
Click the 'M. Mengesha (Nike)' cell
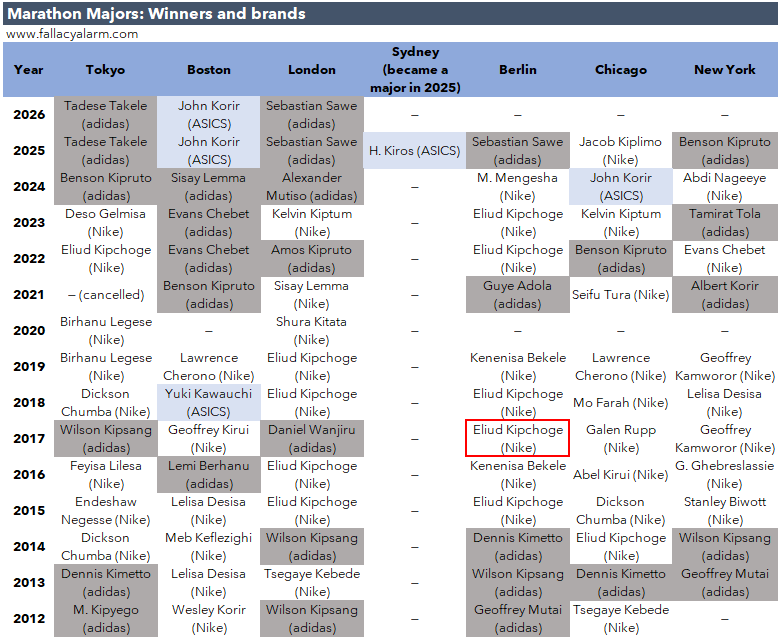coord(518,186)
